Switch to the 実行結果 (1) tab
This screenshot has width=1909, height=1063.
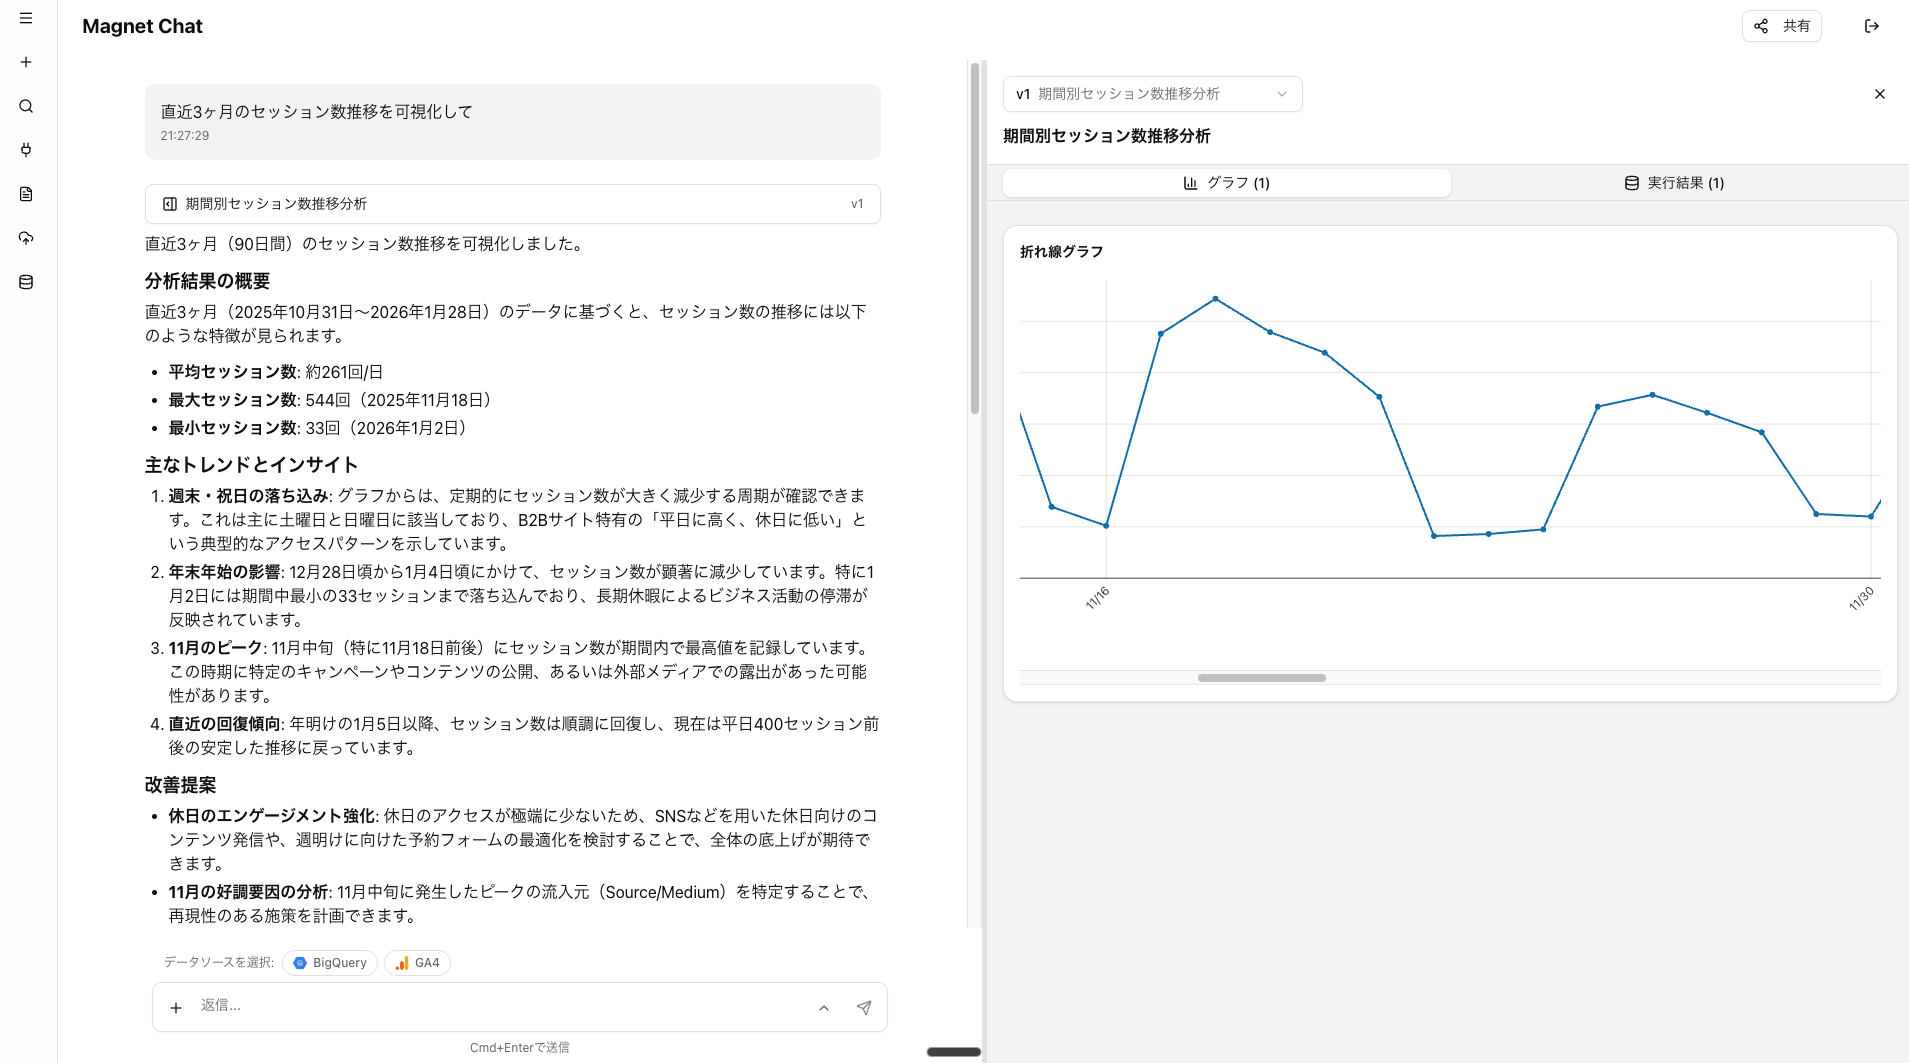[1674, 183]
